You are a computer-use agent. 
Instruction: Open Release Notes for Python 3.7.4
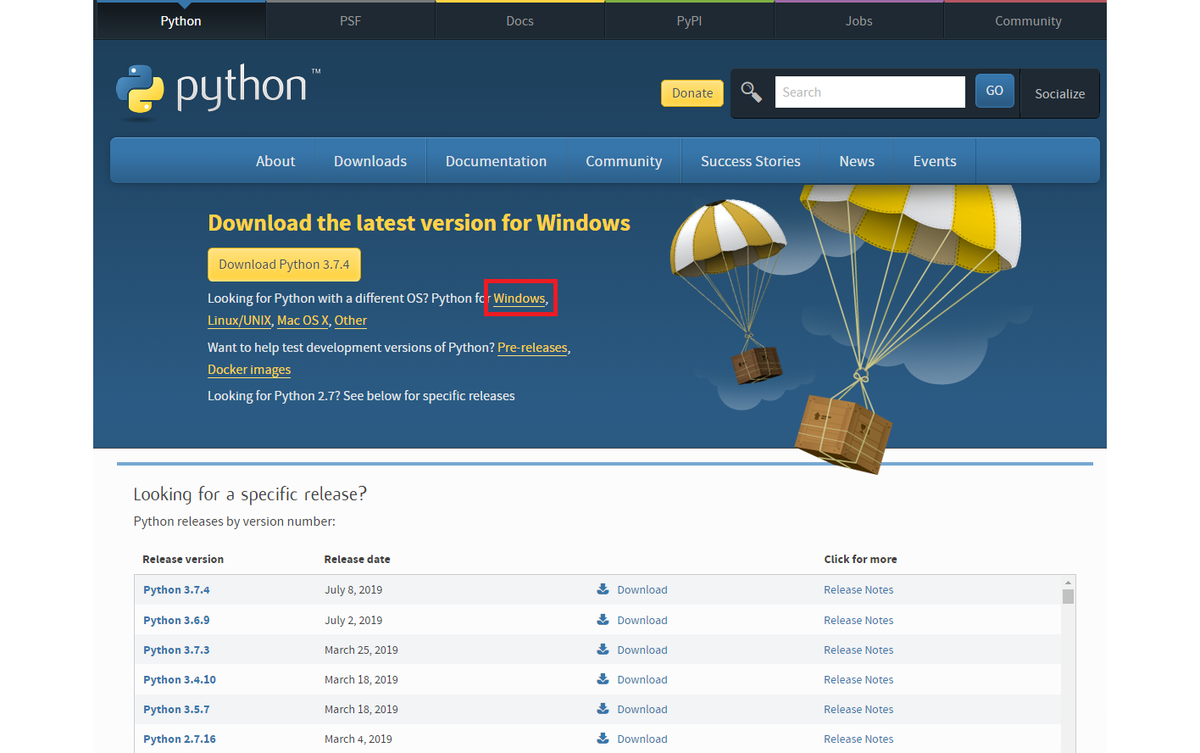pos(859,590)
